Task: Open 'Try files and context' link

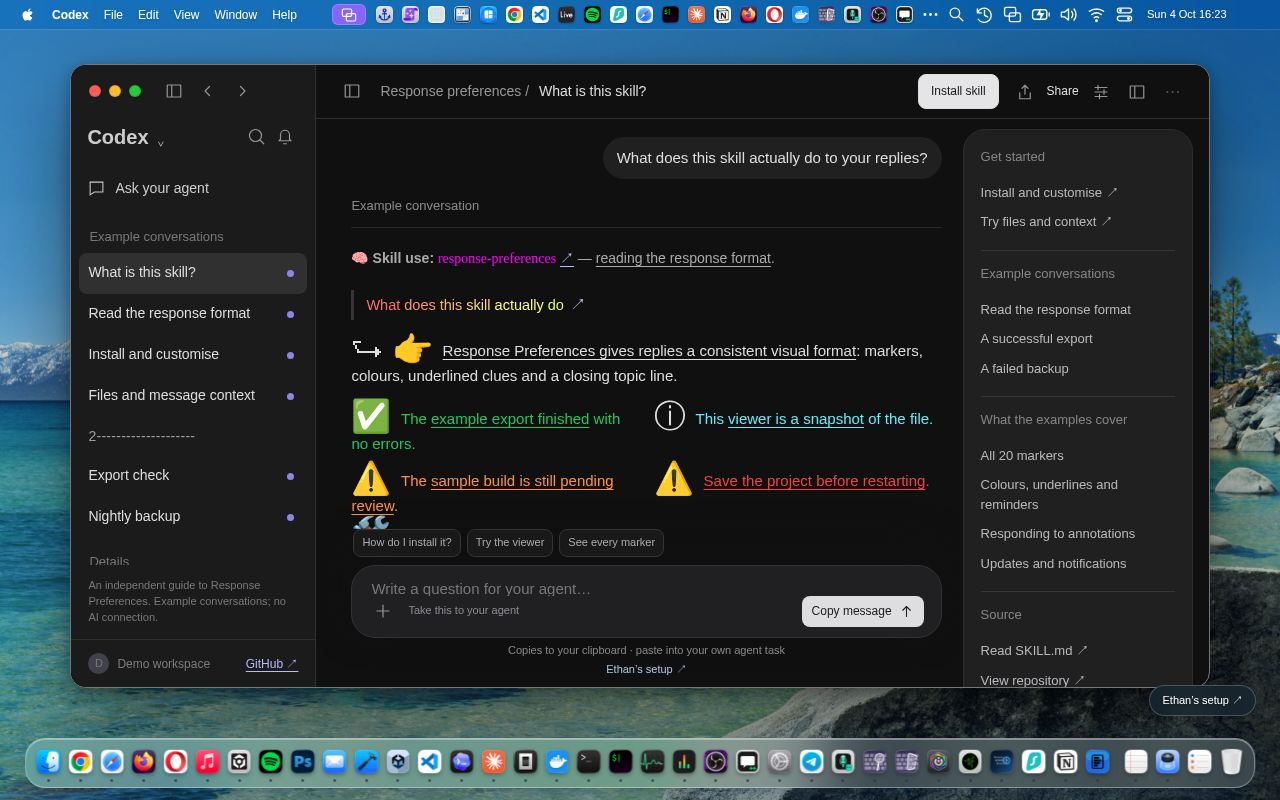Action: tap(1046, 221)
